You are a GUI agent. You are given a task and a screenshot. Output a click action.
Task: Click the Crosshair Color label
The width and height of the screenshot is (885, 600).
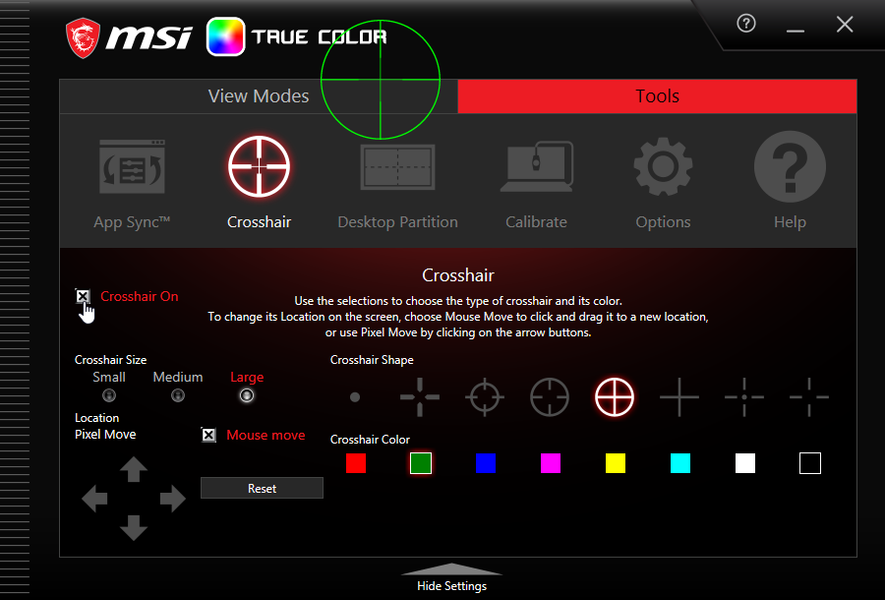pyautogui.click(x=370, y=440)
